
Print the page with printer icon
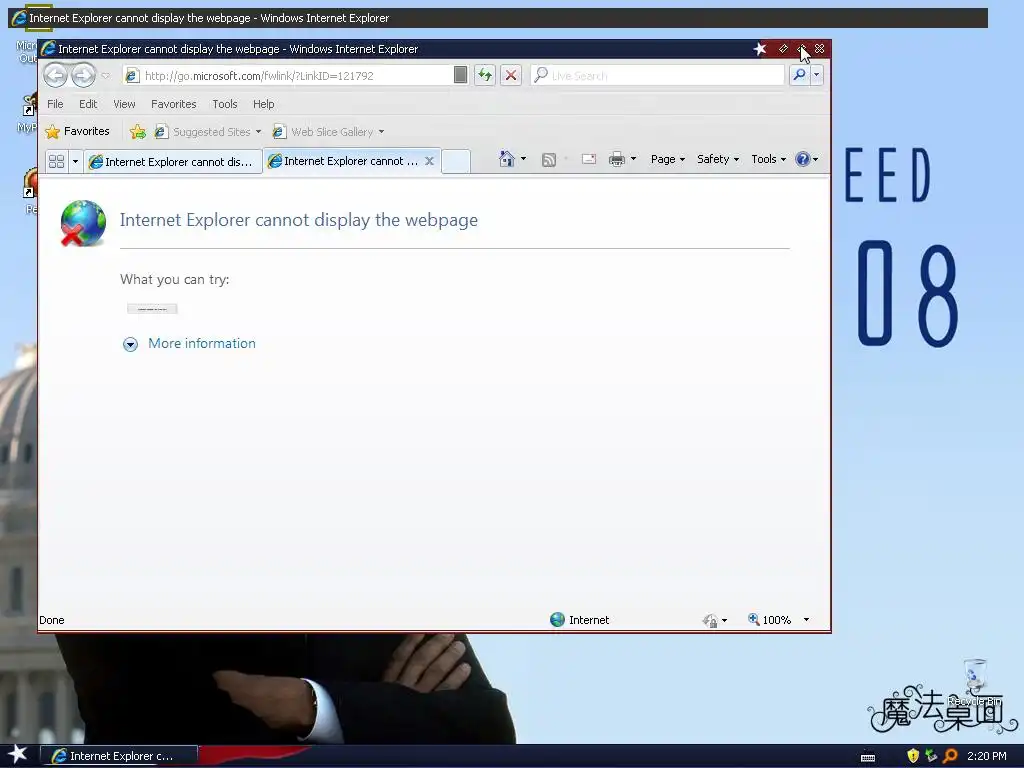coord(616,159)
